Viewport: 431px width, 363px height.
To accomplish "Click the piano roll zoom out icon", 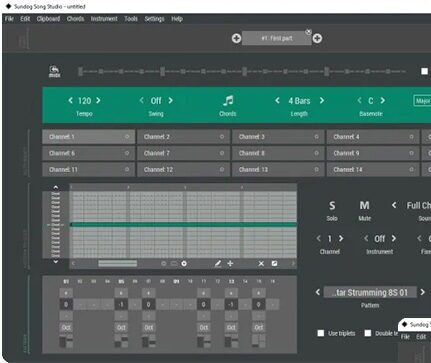I will click(x=163, y=264).
